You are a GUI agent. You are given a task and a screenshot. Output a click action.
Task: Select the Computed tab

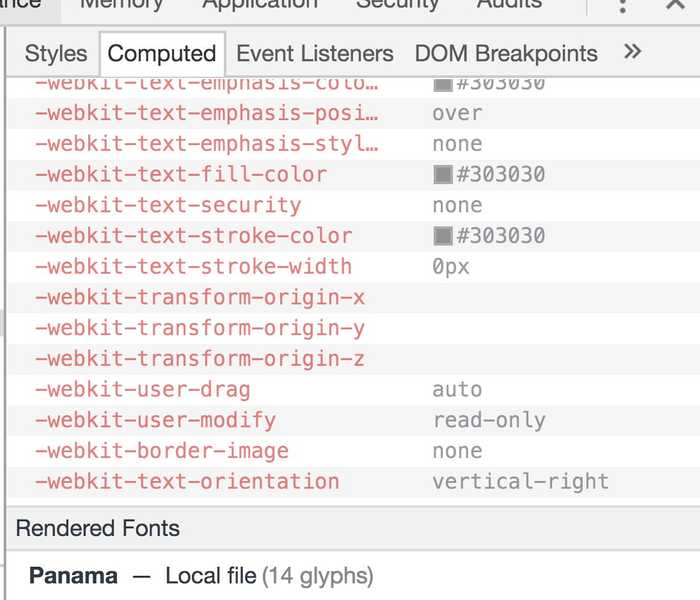tap(162, 54)
